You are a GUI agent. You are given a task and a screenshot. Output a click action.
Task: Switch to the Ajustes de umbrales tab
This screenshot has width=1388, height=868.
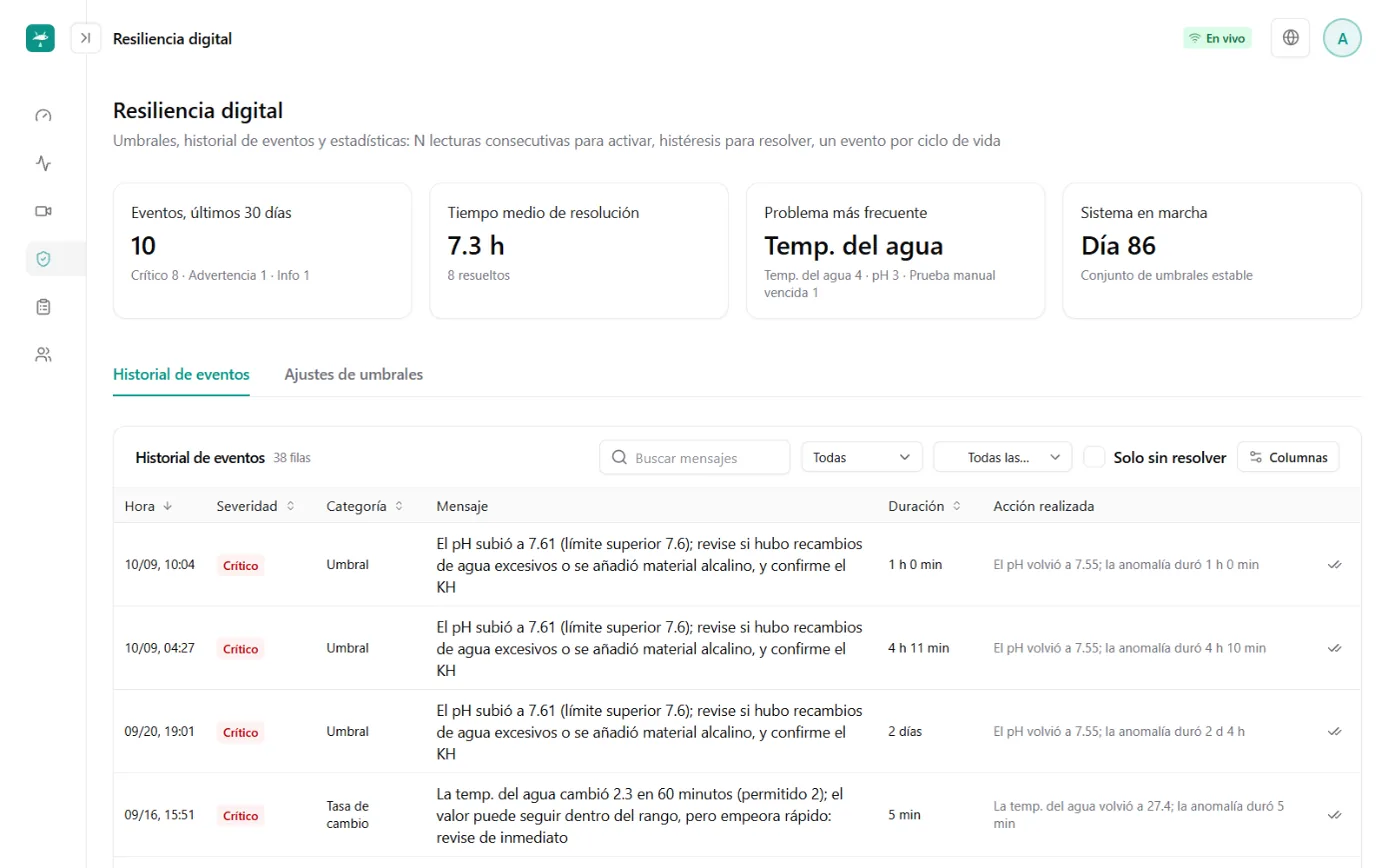353,374
